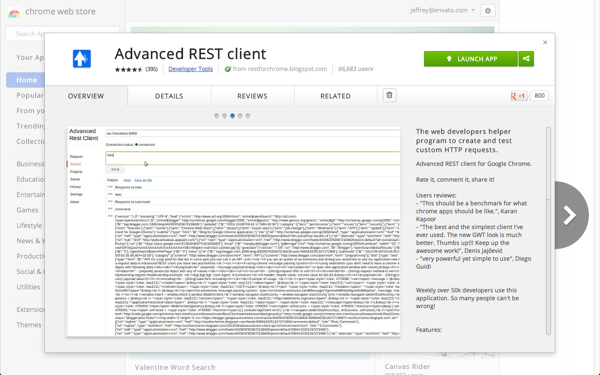600x375 pixels.
Task: Click the 800 plus-one count
Action: click(x=539, y=96)
